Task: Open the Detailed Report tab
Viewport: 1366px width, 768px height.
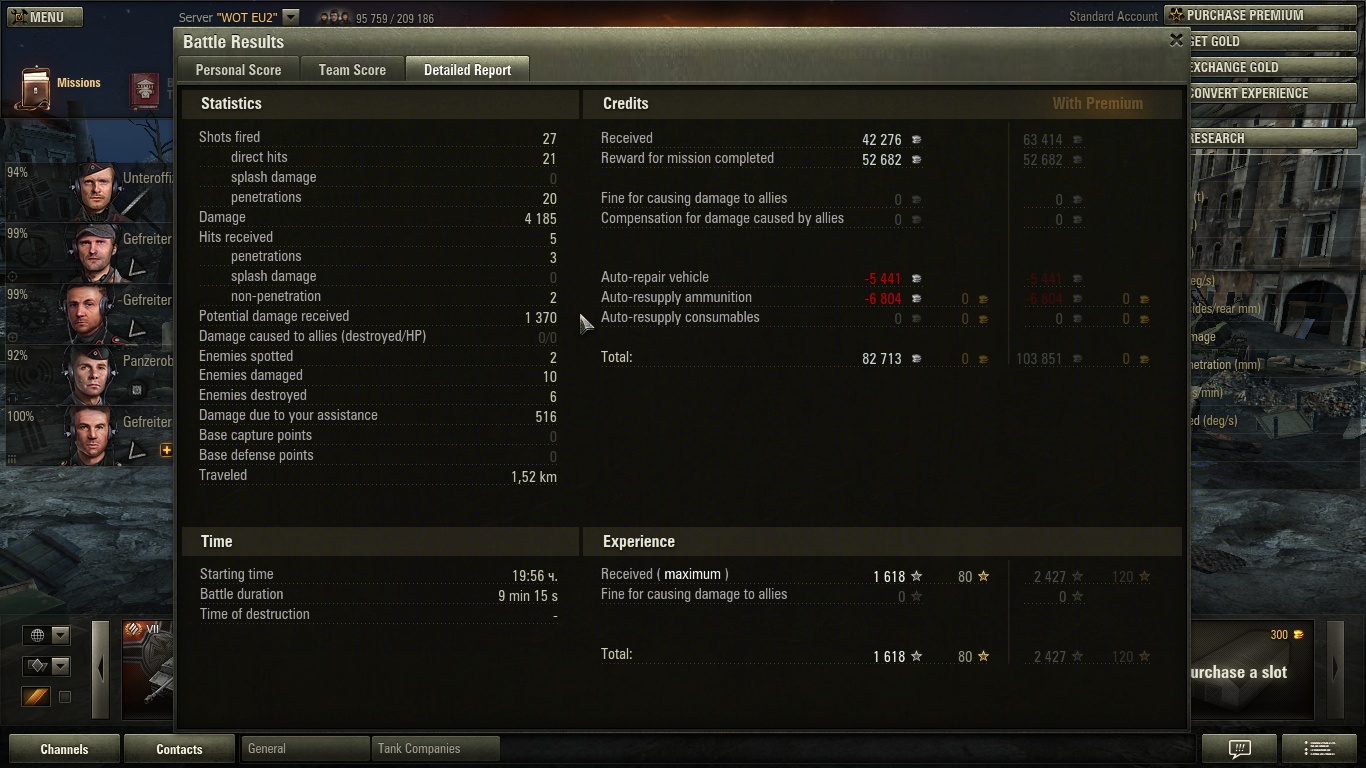Action: pos(467,70)
